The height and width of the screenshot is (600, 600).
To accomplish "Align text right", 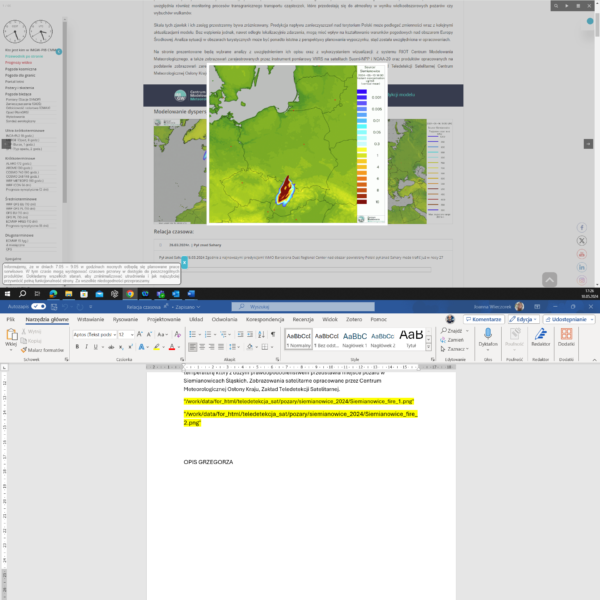I will click(212, 347).
